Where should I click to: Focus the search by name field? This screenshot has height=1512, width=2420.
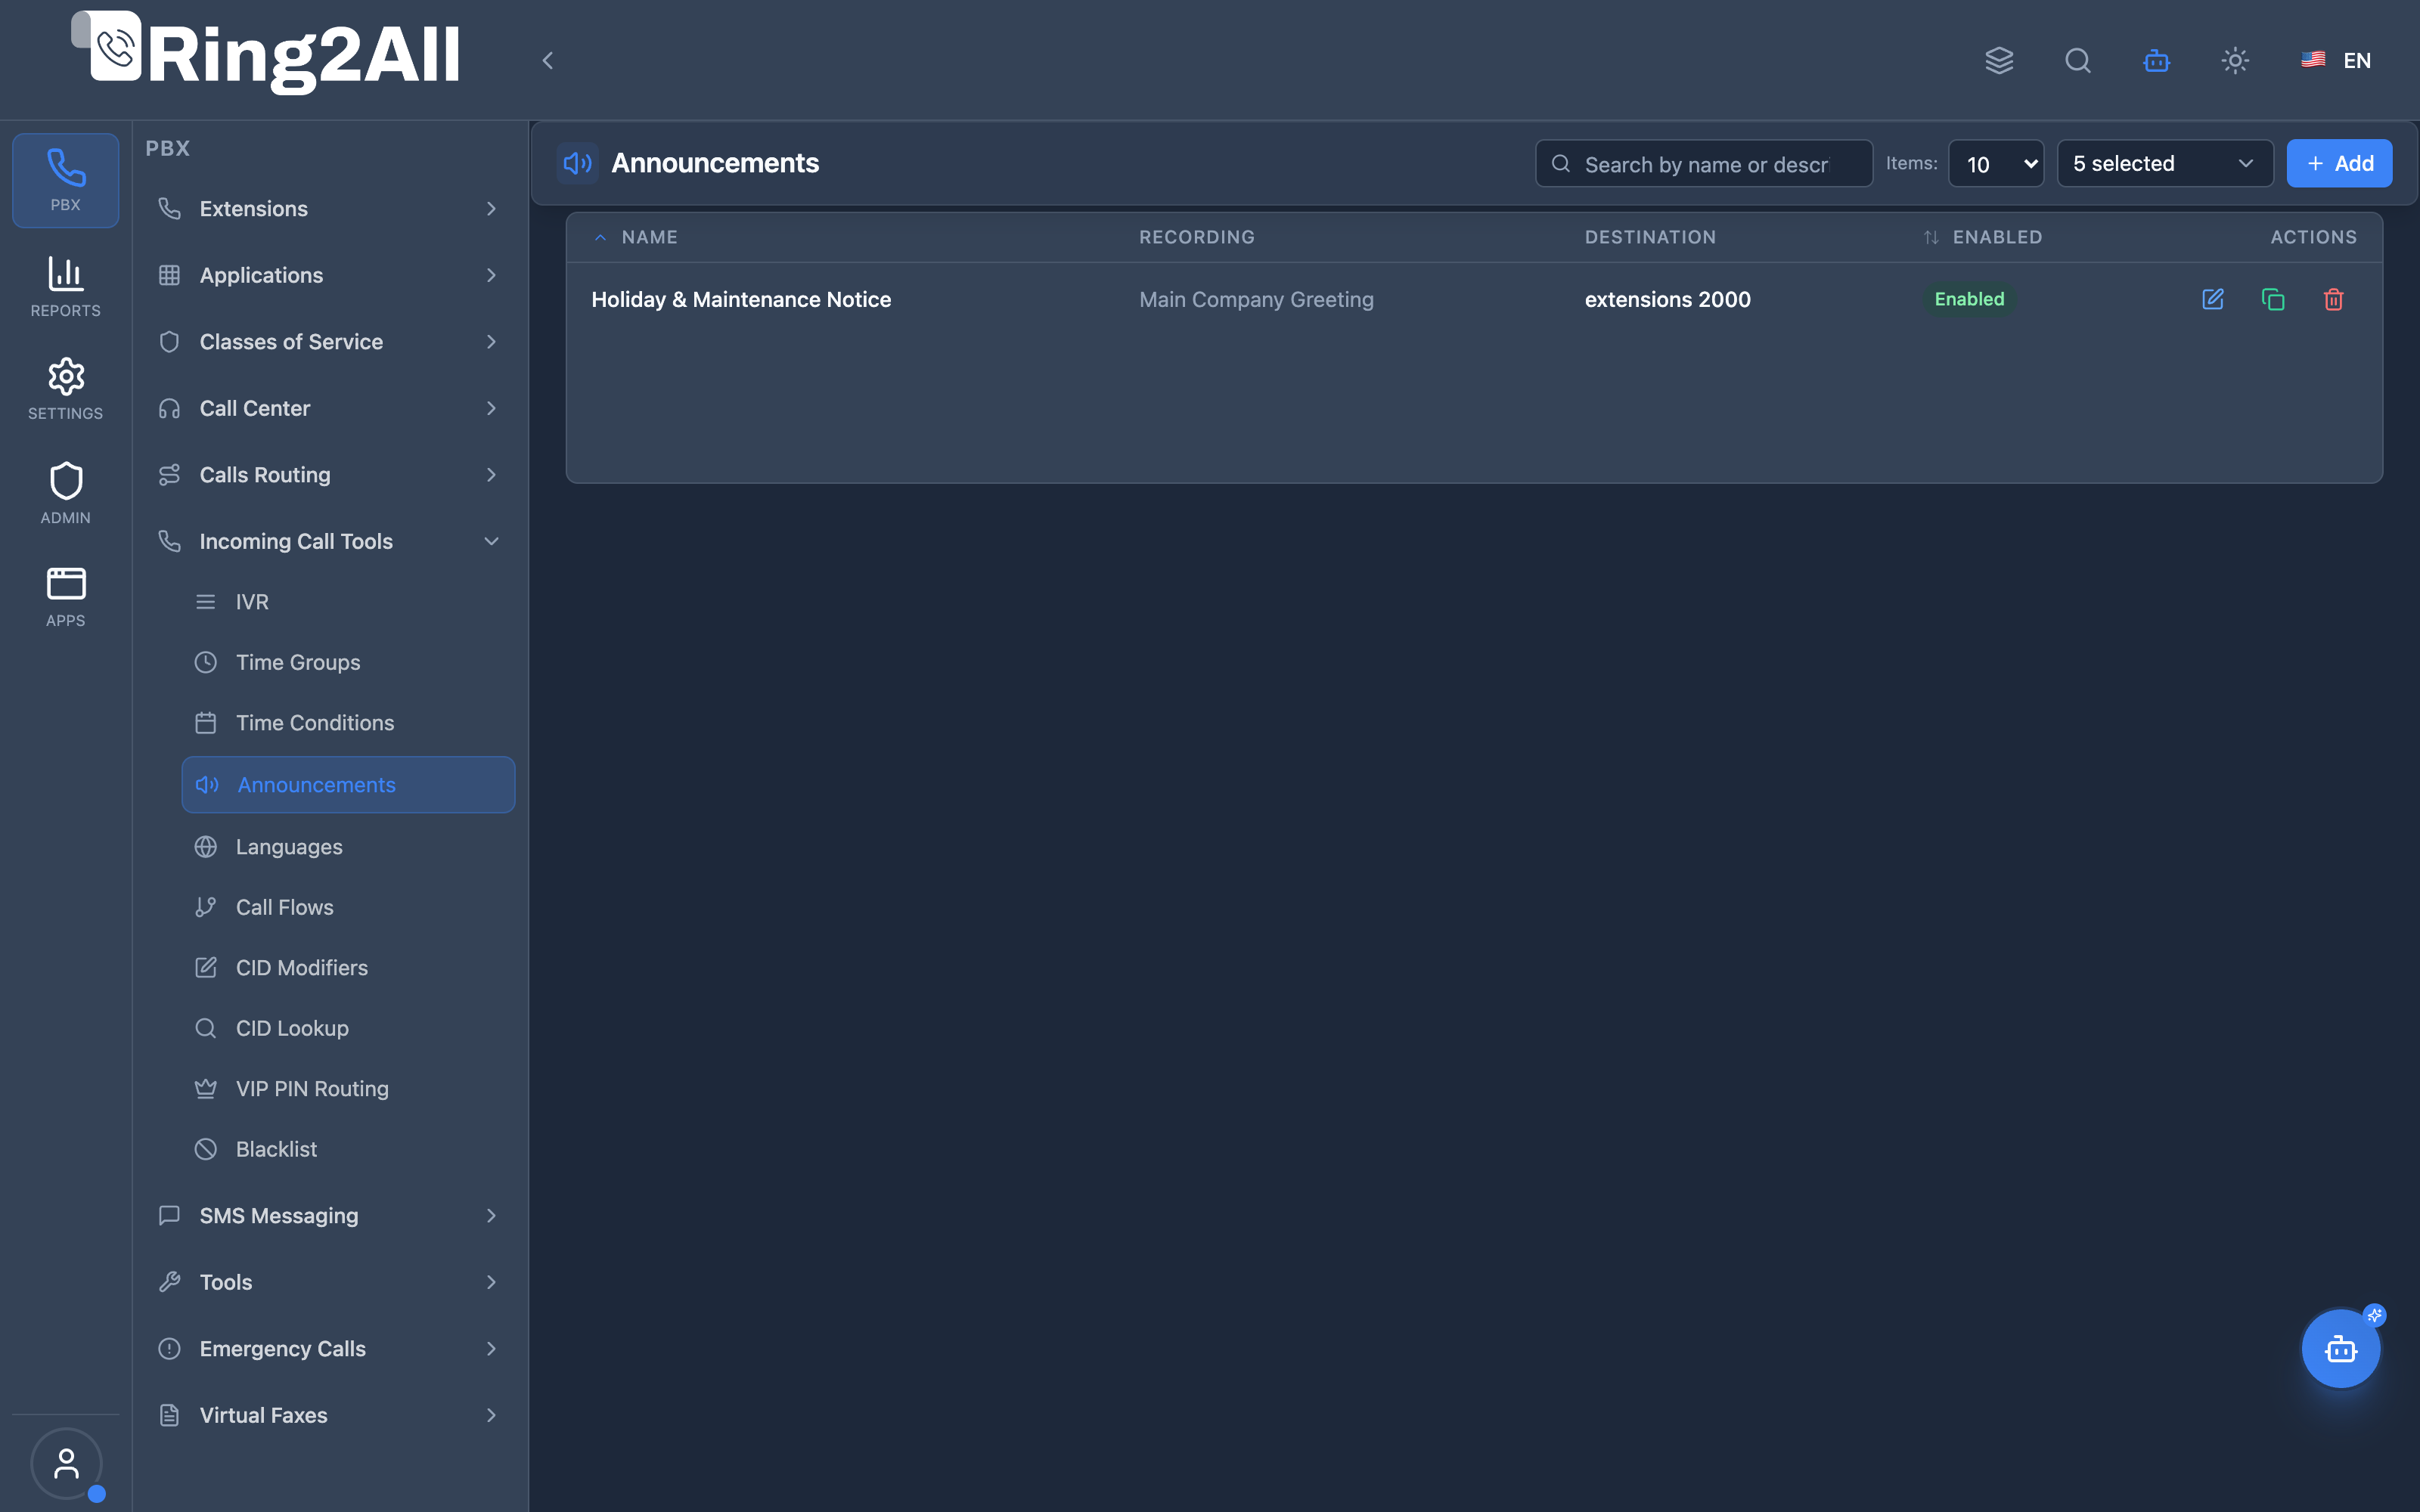point(1704,163)
